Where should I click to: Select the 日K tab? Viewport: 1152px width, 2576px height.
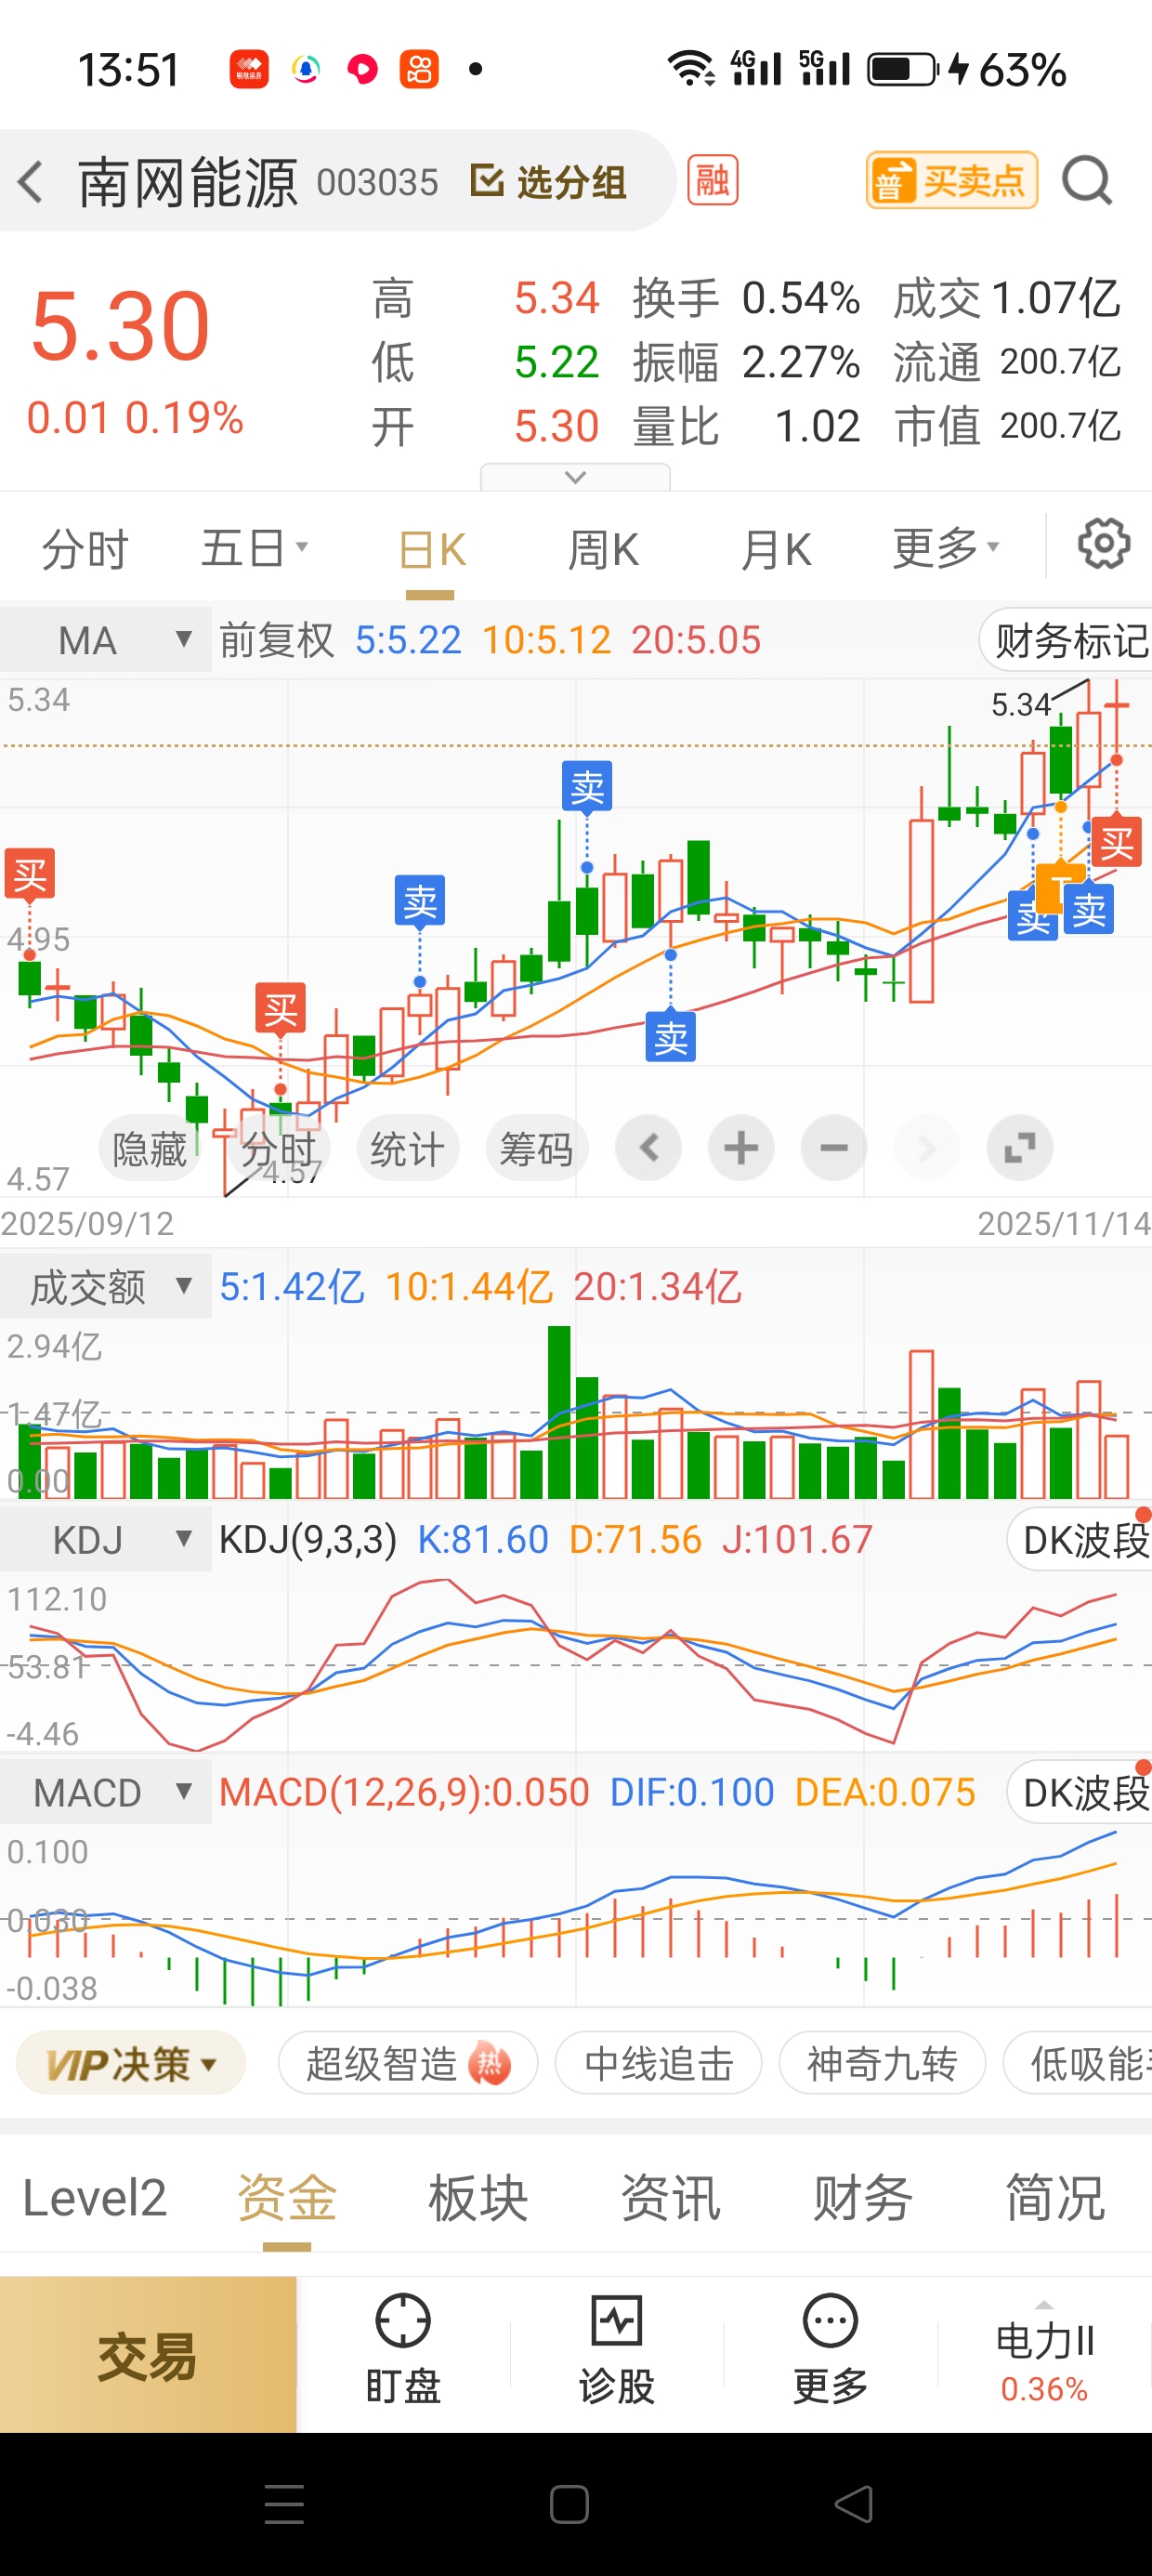coord(431,549)
